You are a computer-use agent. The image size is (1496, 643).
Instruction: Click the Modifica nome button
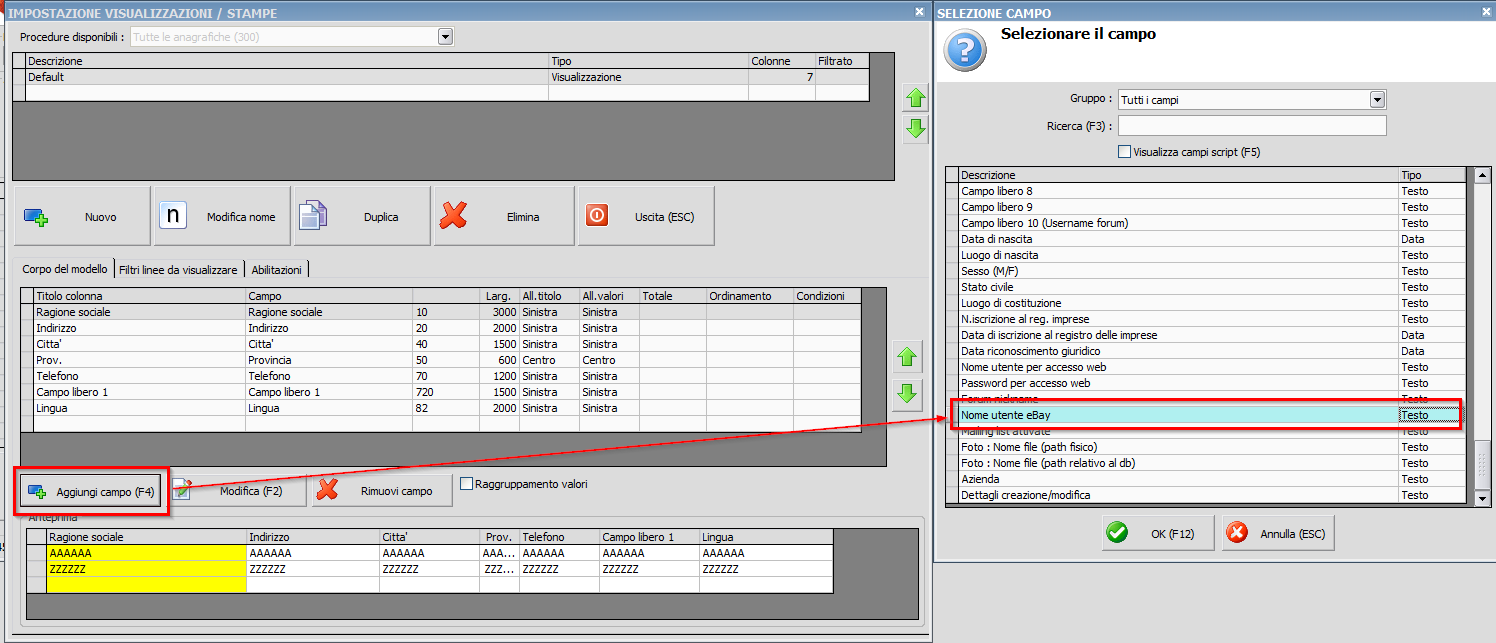222,216
